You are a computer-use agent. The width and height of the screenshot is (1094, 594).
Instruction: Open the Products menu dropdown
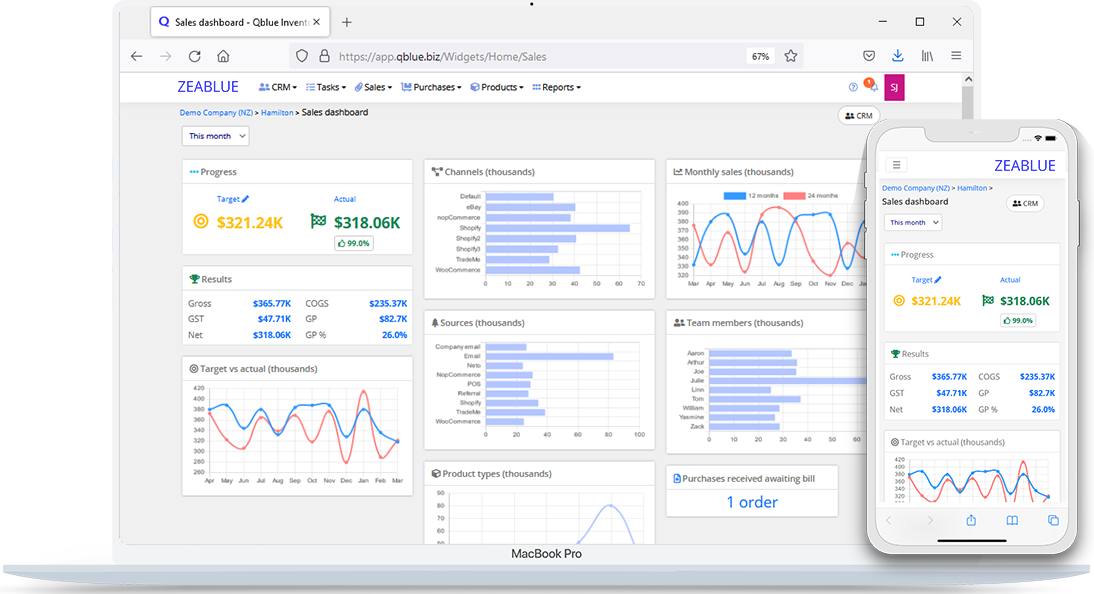(497, 87)
